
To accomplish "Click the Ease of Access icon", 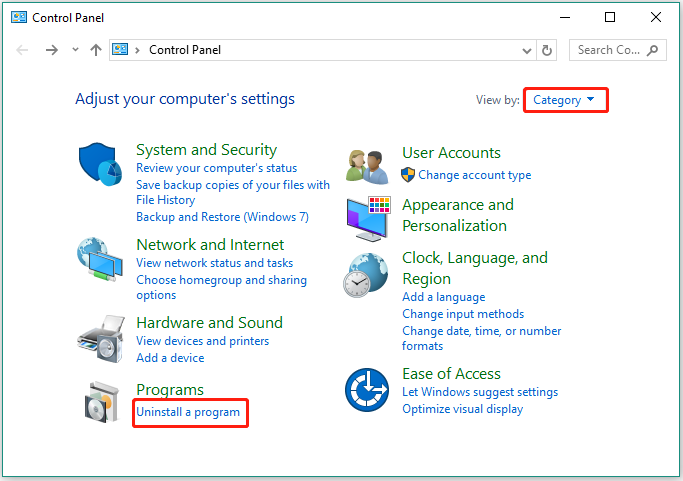I will (367, 390).
